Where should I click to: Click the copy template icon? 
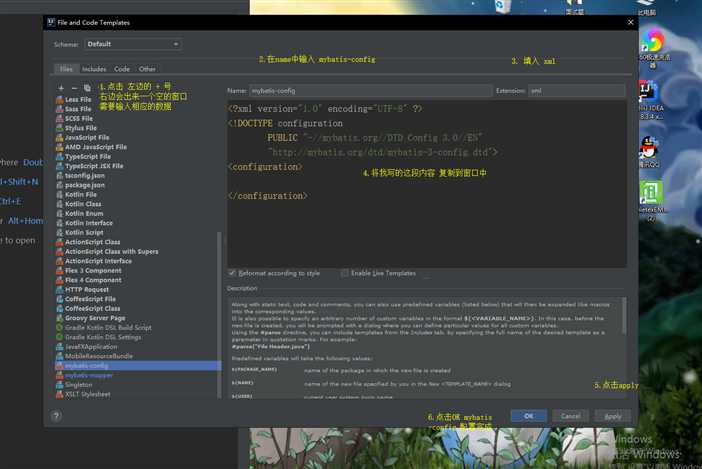[87, 88]
